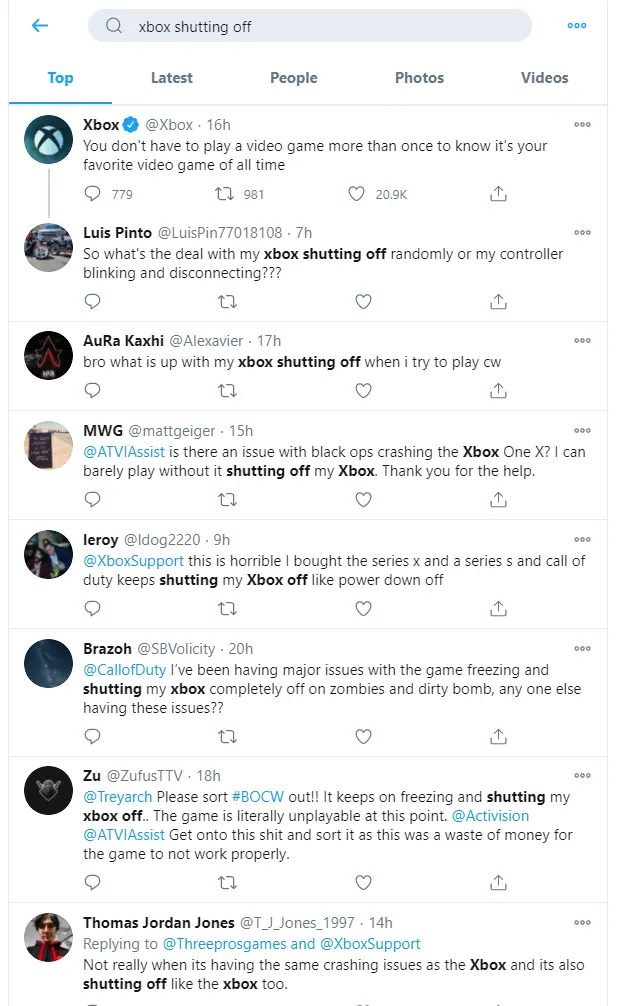
Task: Open more options on Luis Pinto's tweet
Action: 582,232
